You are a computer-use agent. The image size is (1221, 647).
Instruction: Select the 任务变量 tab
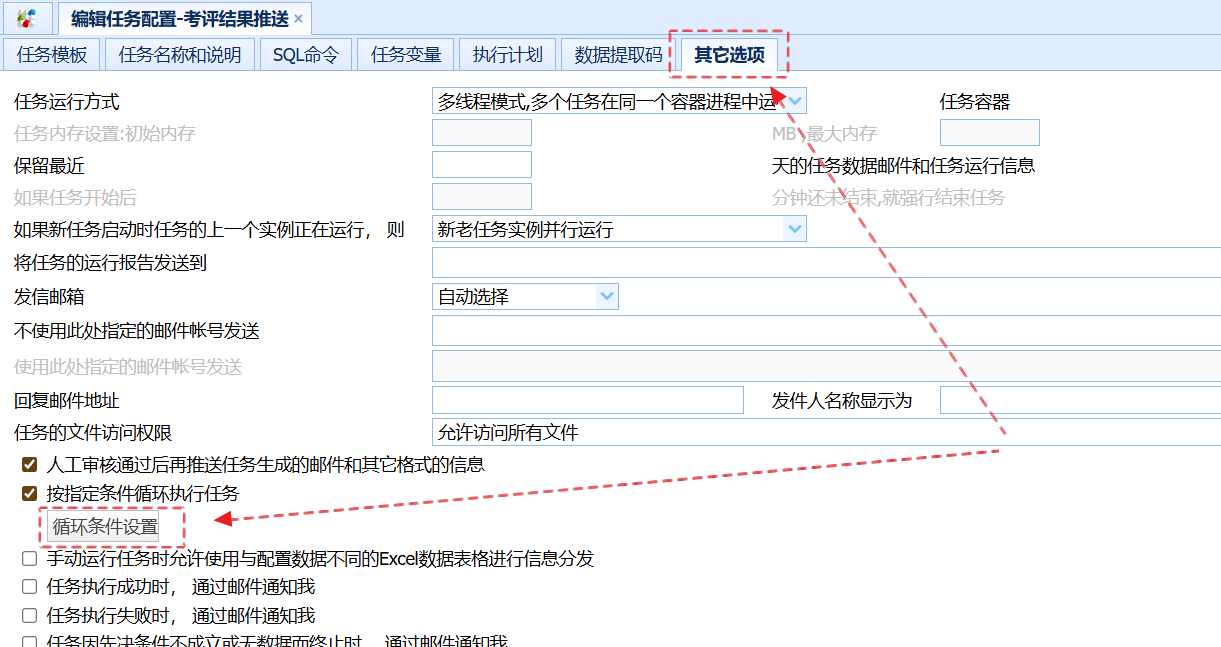pyautogui.click(x=406, y=55)
